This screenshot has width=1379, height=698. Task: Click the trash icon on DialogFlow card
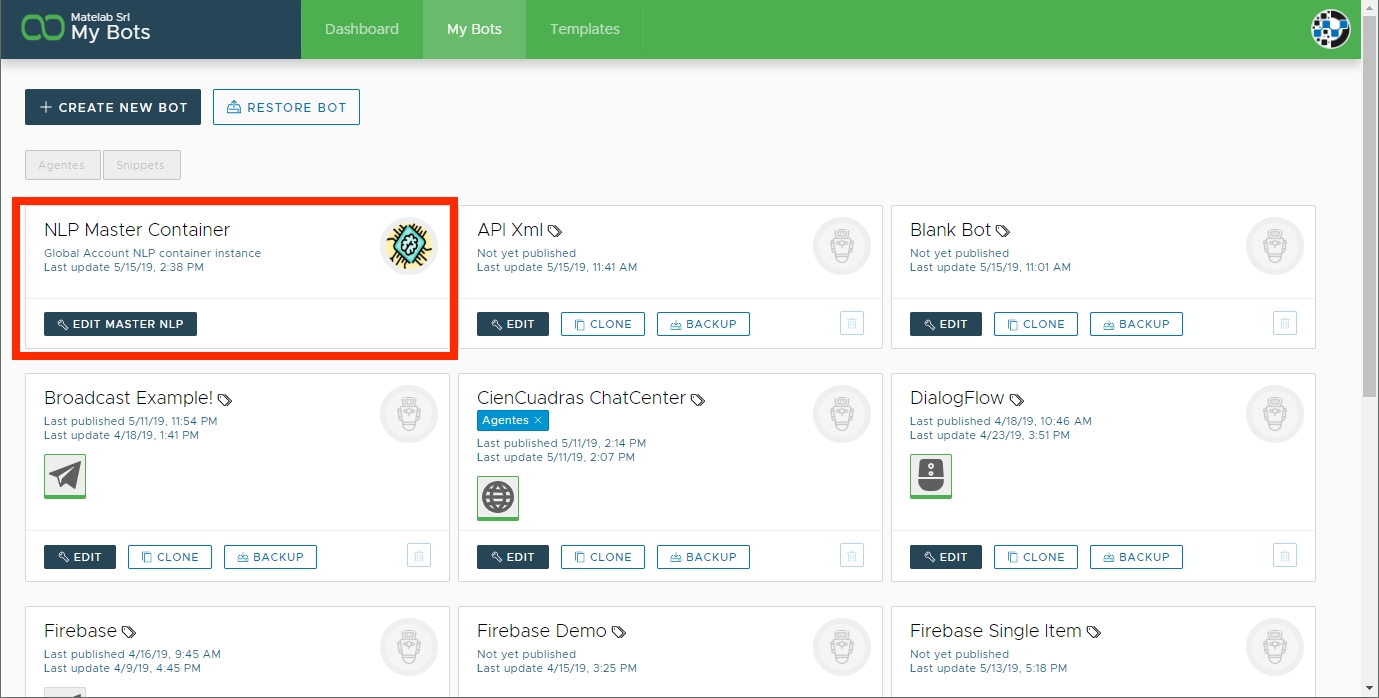click(1285, 556)
